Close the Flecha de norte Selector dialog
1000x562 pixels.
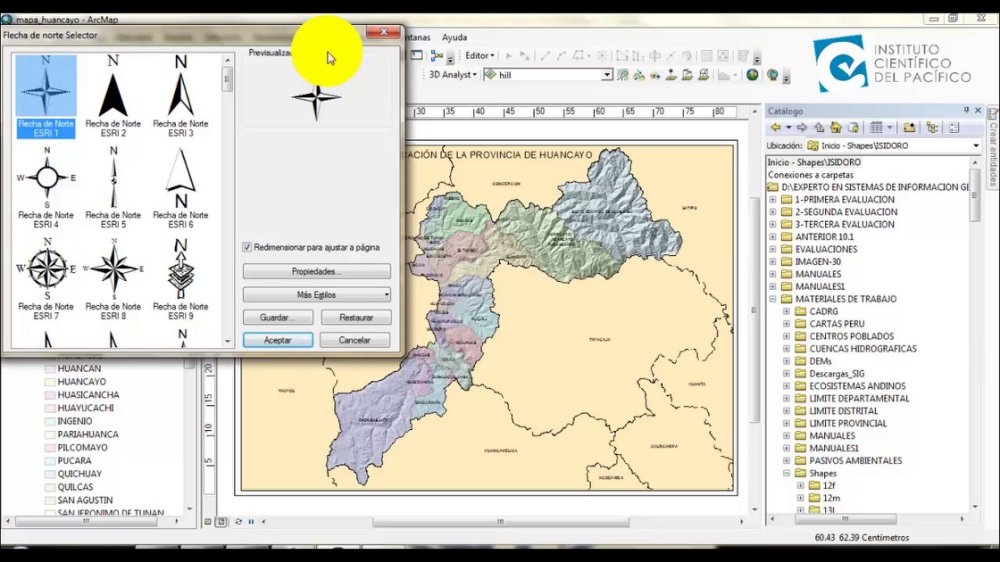coord(383,32)
